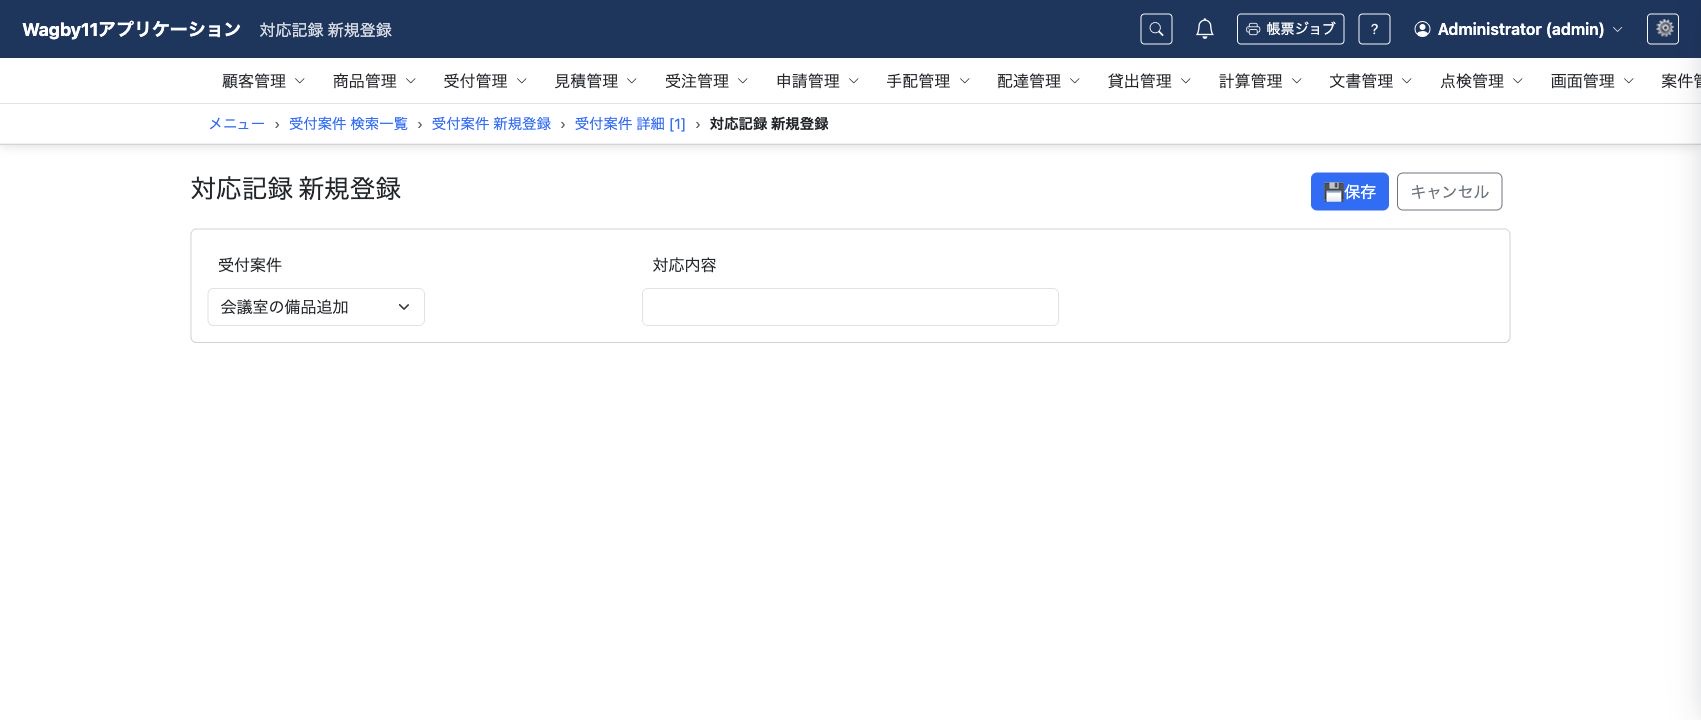Expand the 手配管理 menu

click(928, 81)
